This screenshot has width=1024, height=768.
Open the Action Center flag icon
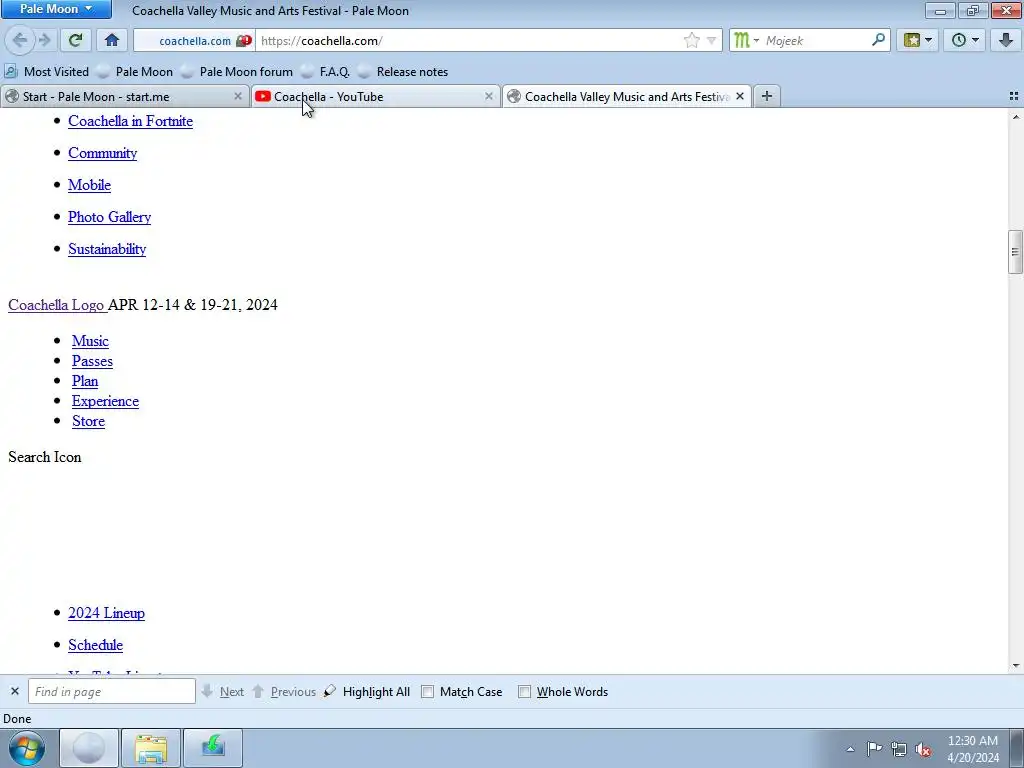[x=874, y=749]
